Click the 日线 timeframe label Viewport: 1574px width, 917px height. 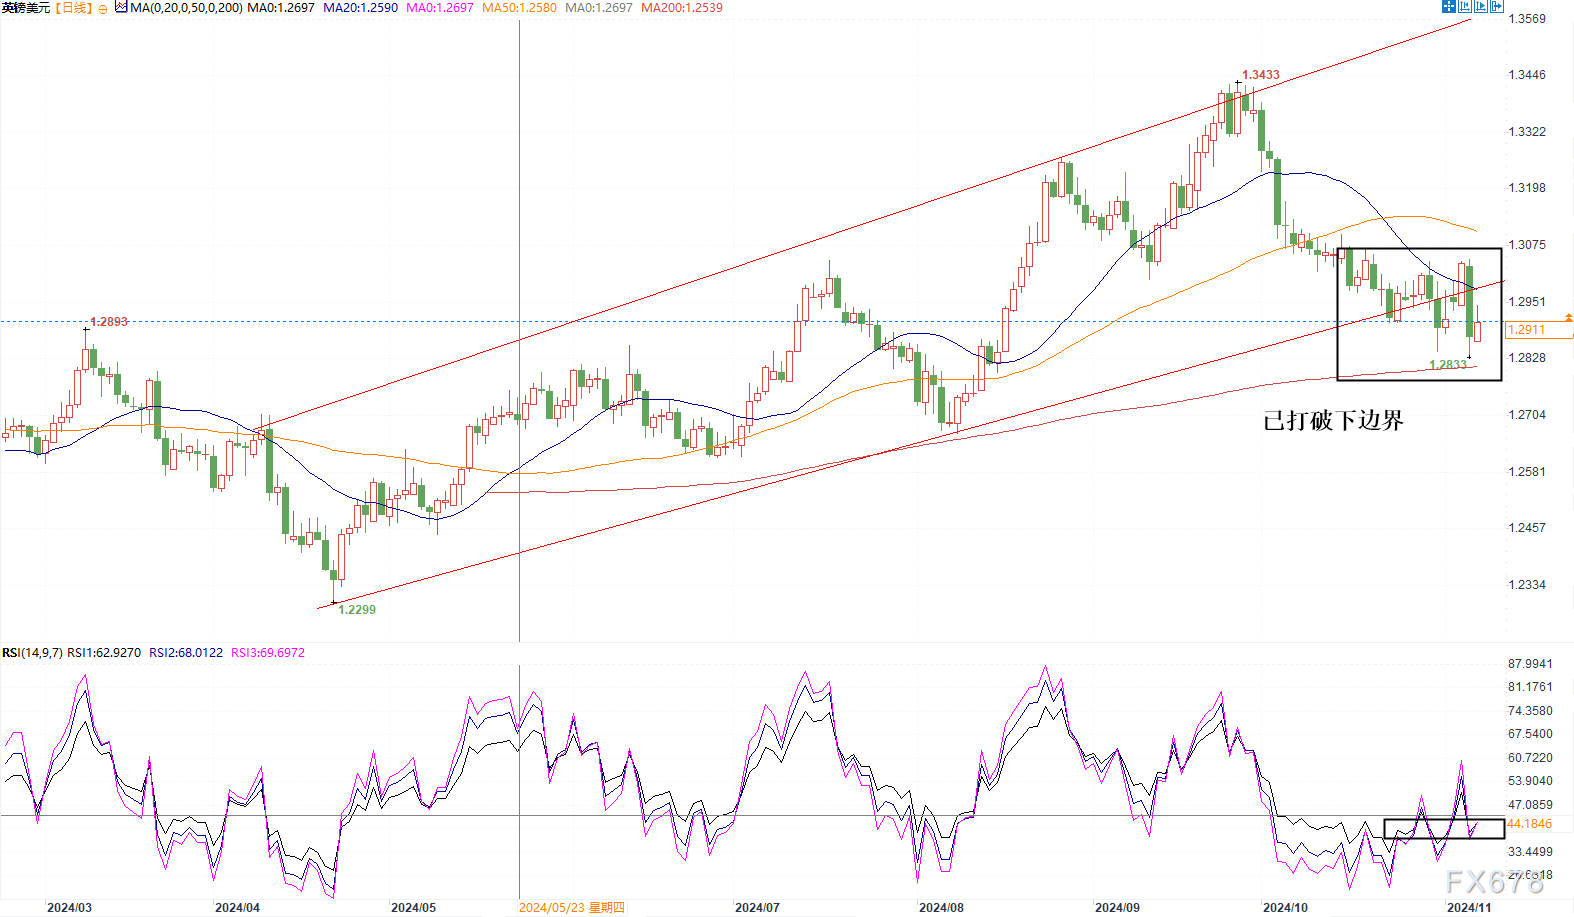74,8
